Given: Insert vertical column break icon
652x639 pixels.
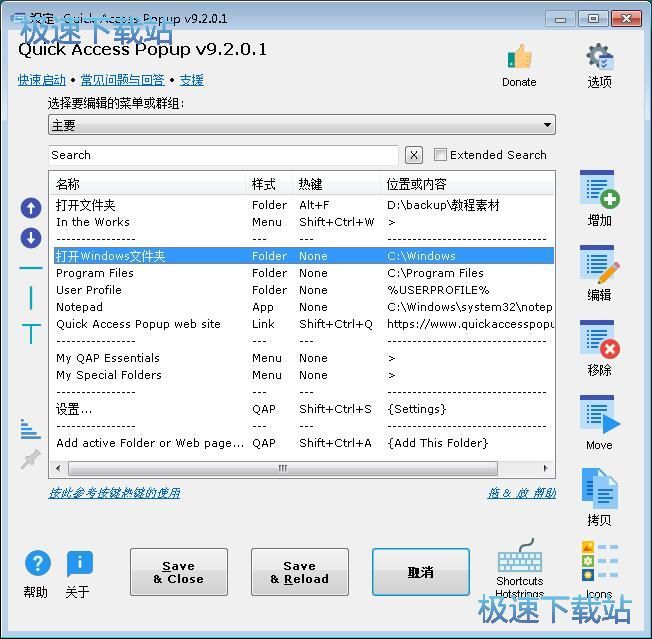Looking at the screenshot, I should (x=31, y=298).
